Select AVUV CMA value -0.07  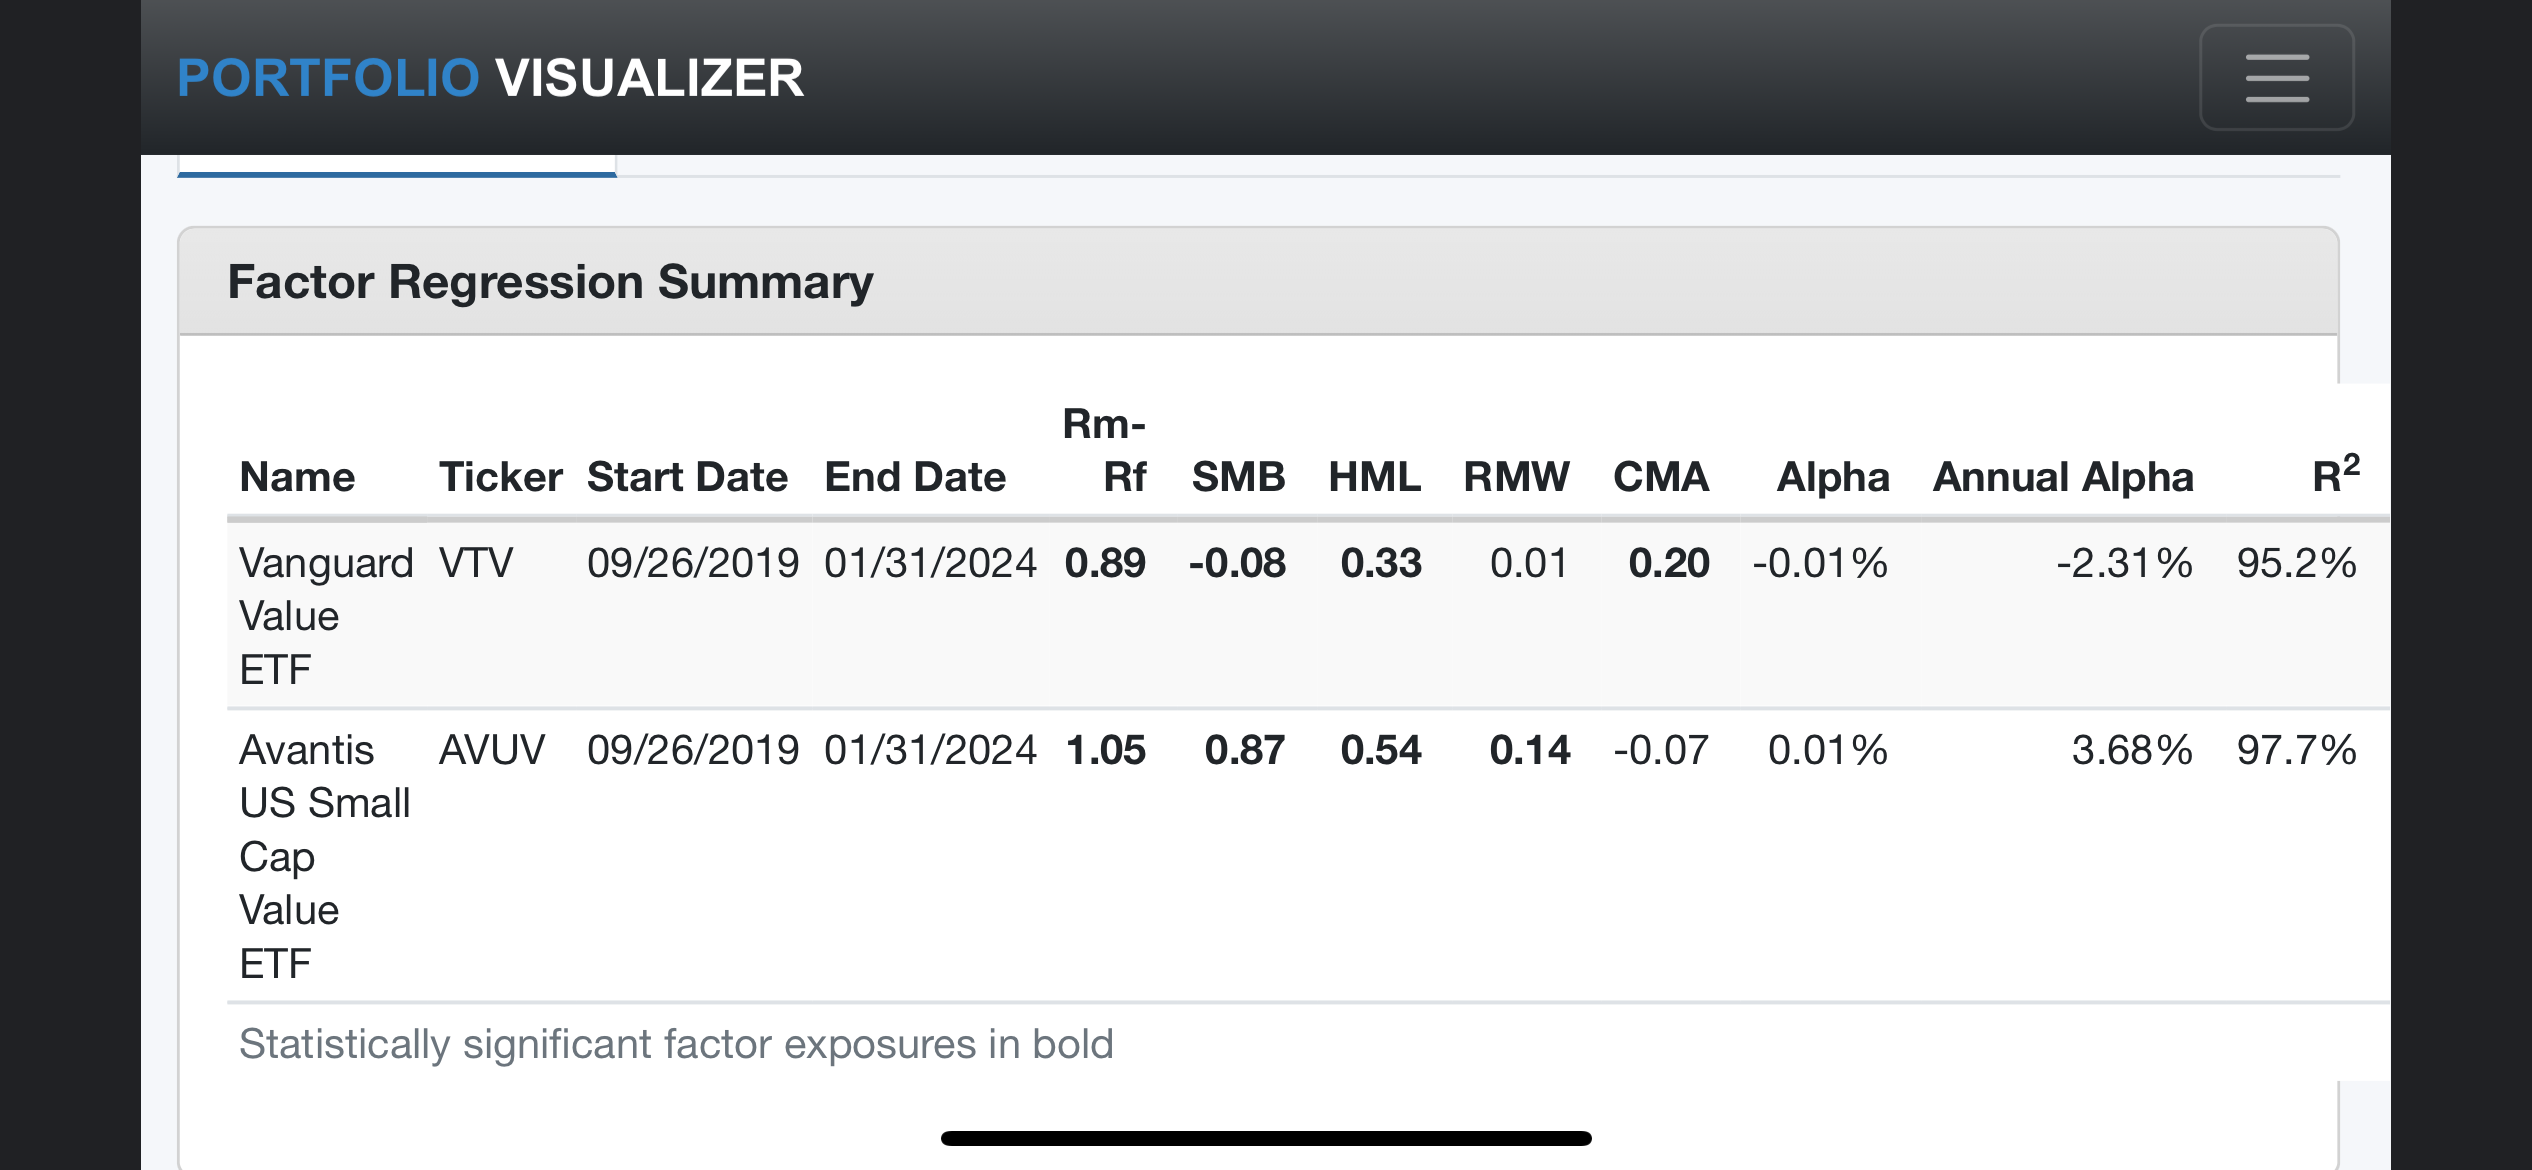click(x=1661, y=750)
